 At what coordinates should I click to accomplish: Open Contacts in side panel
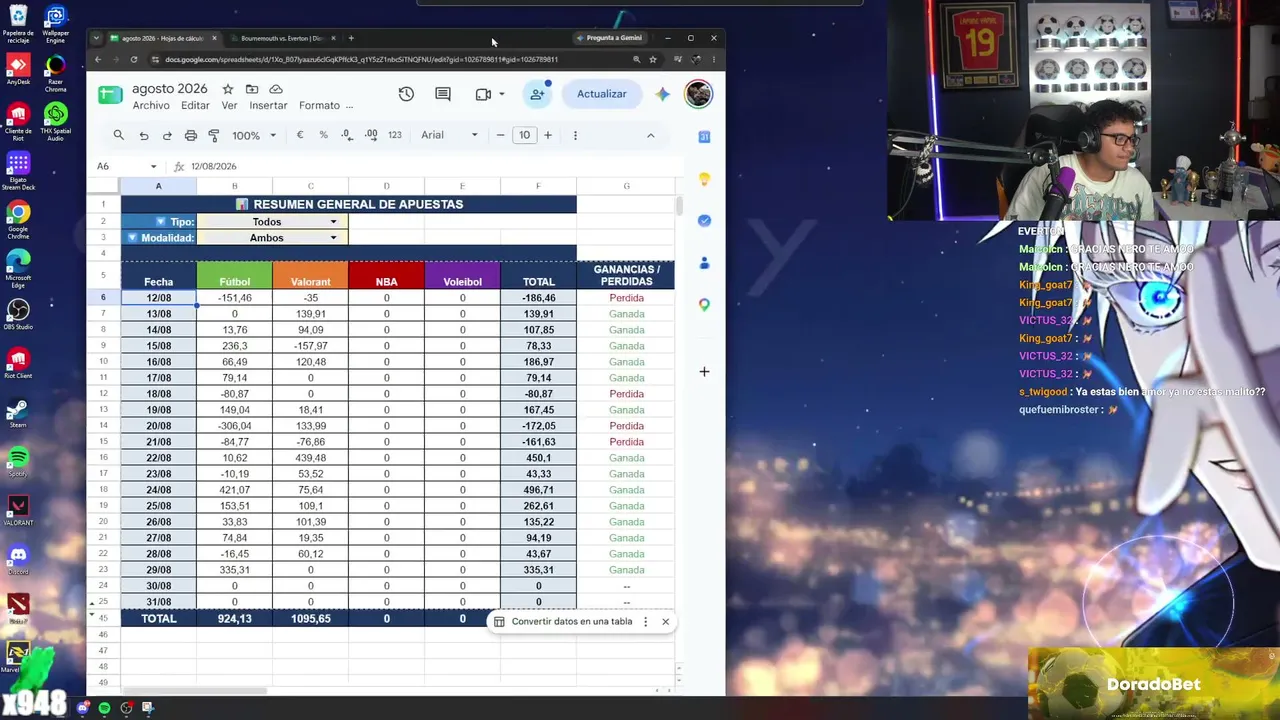tap(704, 263)
